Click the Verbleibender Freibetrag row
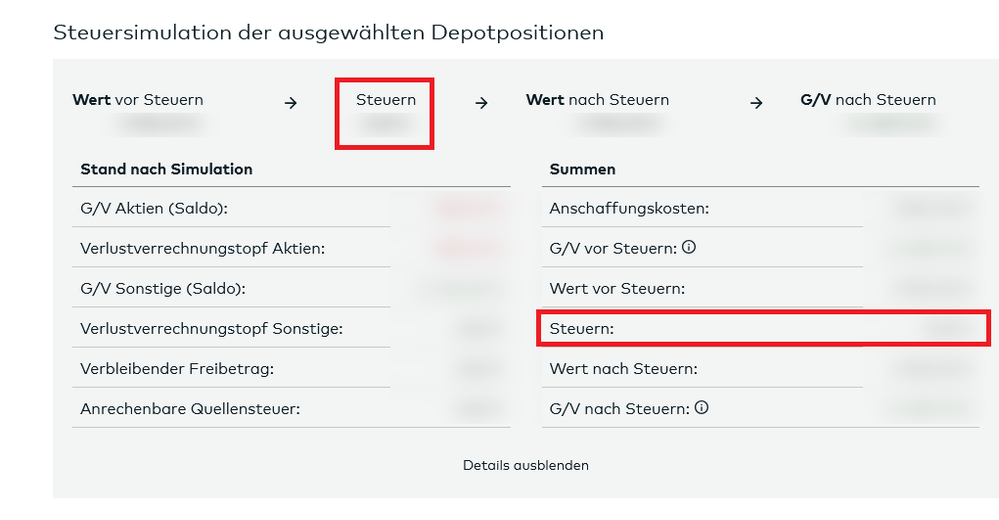999x520 pixels. [177, 368]
